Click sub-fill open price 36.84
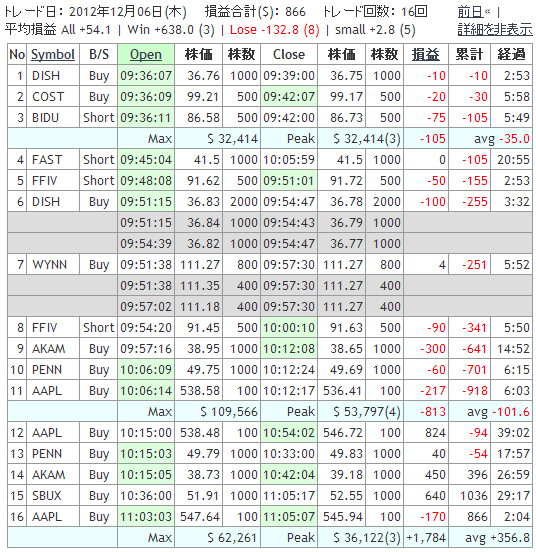536x552 pixels. point(203,222)
